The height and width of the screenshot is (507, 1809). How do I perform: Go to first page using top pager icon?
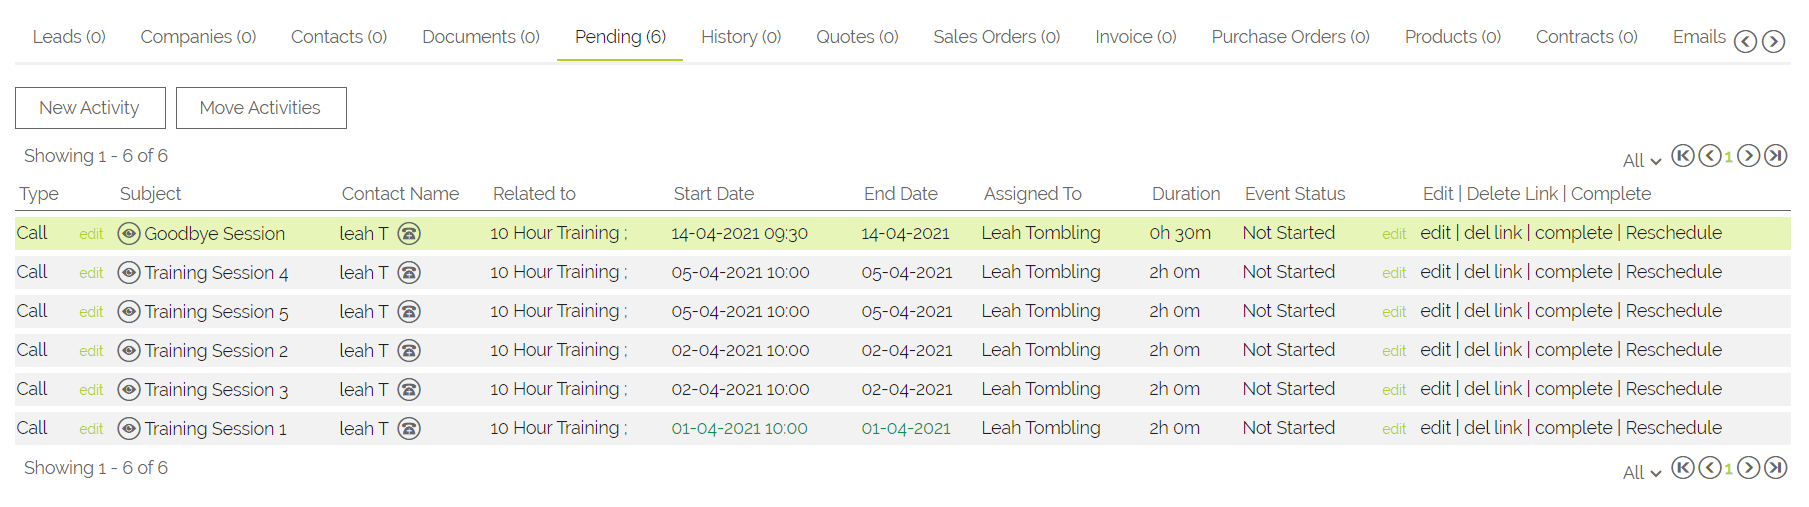[1683, 156]
